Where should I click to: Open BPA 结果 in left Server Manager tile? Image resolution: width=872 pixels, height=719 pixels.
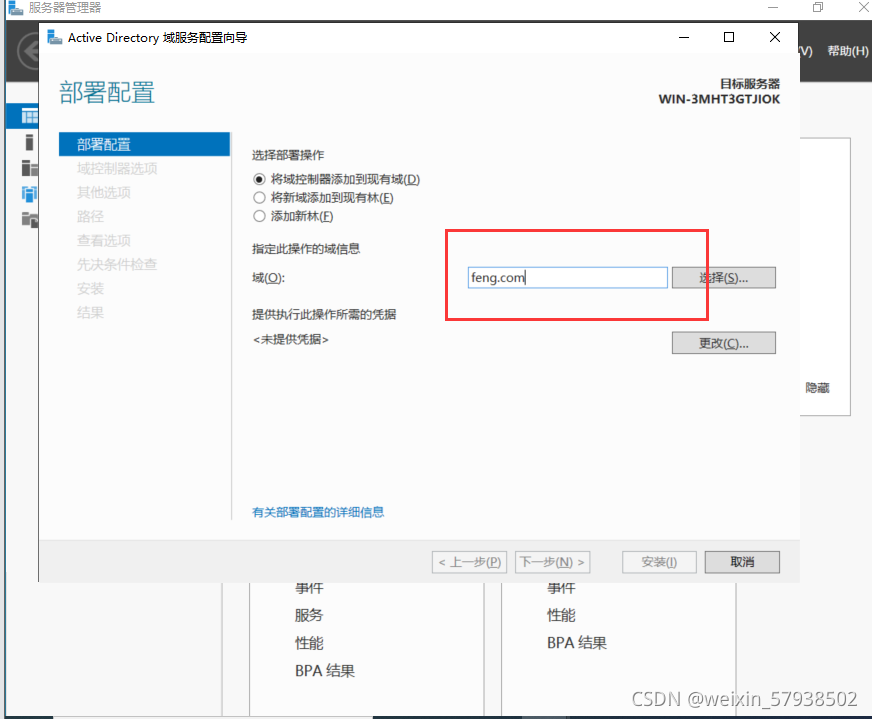tap(325, 671)
